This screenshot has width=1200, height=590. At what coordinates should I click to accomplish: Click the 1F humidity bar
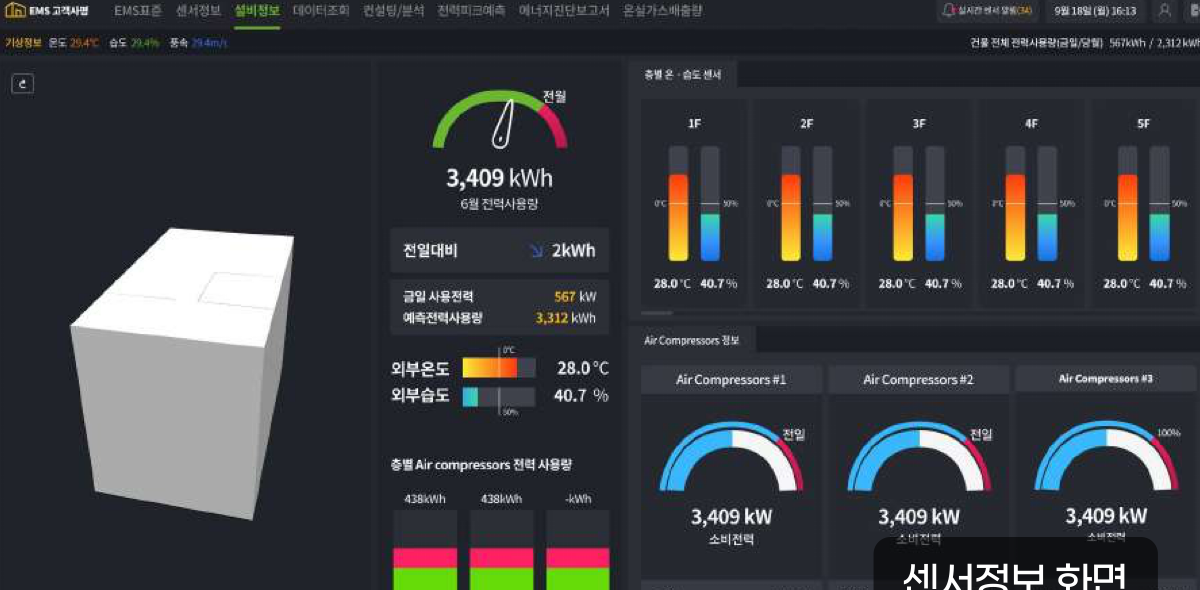click(710, 203)
